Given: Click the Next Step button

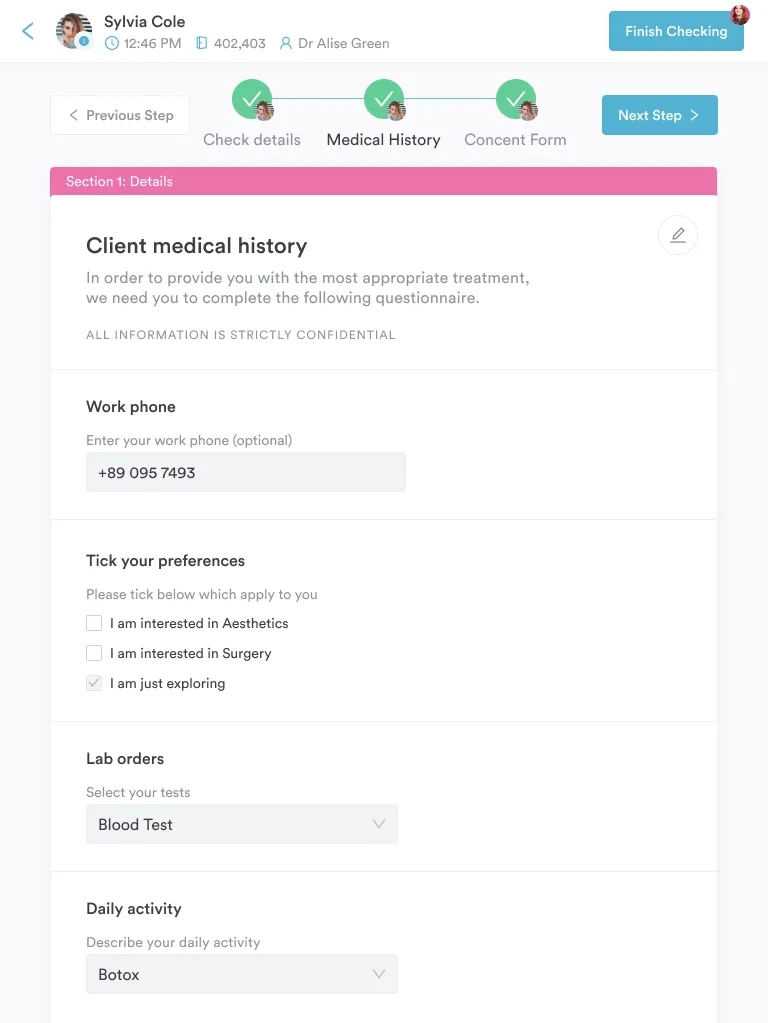Looking at the screenshot, I should (659, 115).
